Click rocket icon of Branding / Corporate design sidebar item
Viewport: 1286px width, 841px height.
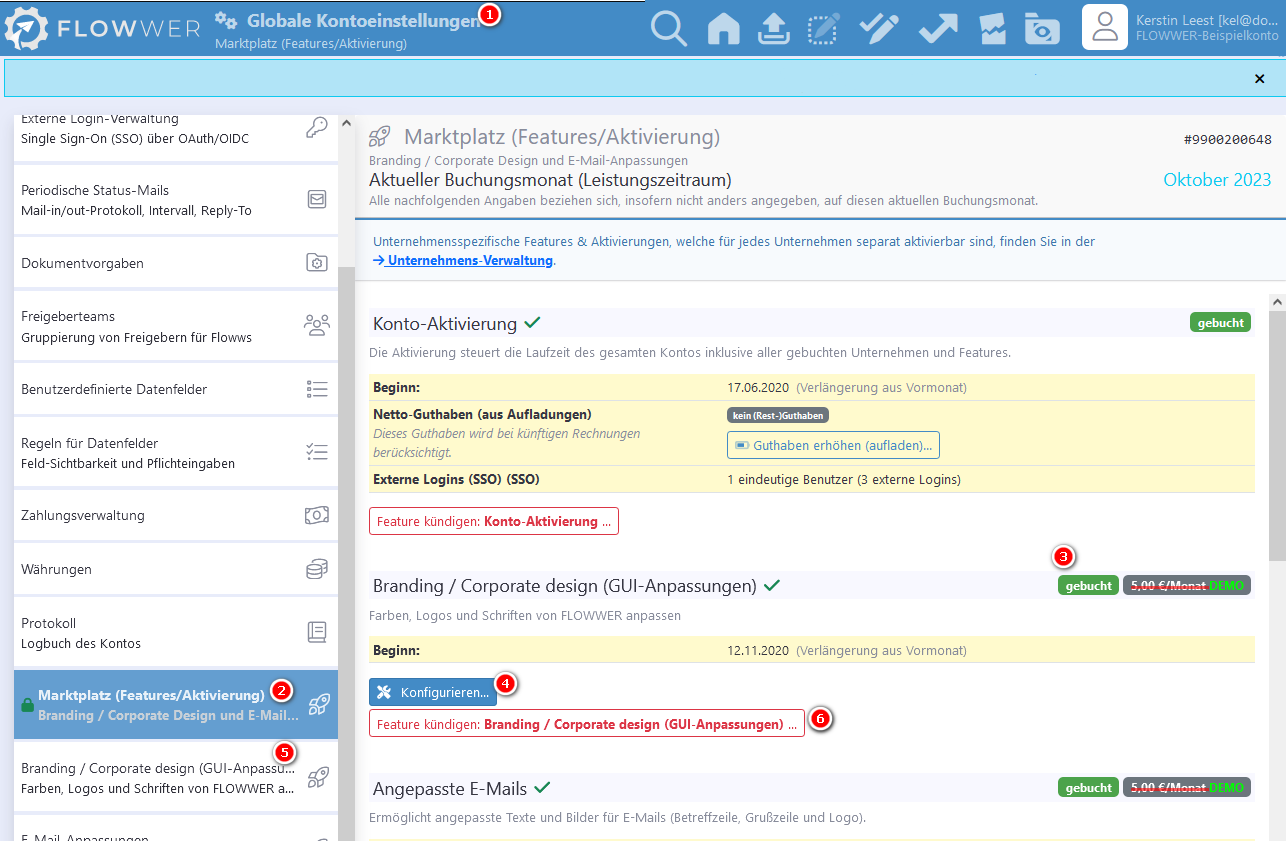pyautogui.click(x=318, y=778)
